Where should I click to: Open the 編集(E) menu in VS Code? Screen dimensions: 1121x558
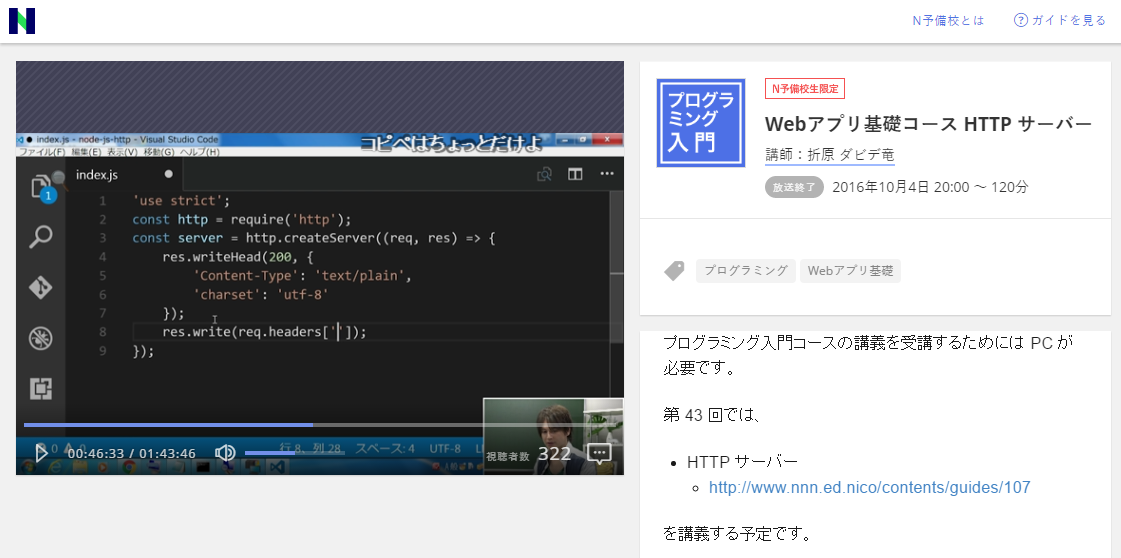click(x=87, y=152)
